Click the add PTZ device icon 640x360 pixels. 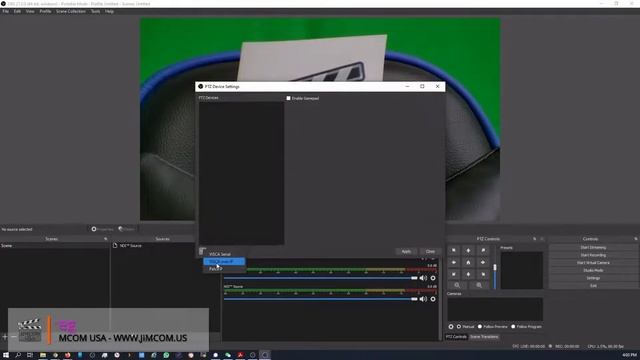point(202,251)
